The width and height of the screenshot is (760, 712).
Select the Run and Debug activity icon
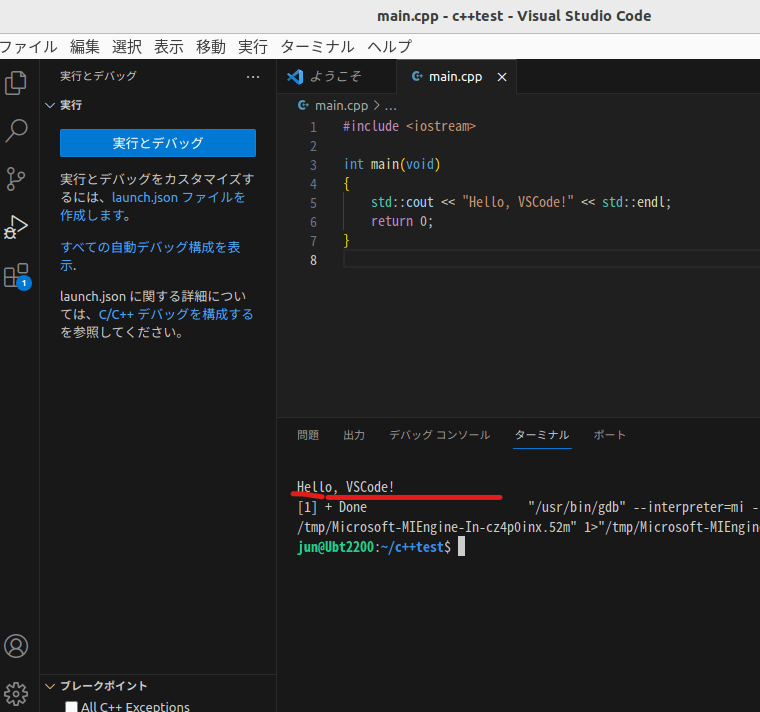click(16, 227)
